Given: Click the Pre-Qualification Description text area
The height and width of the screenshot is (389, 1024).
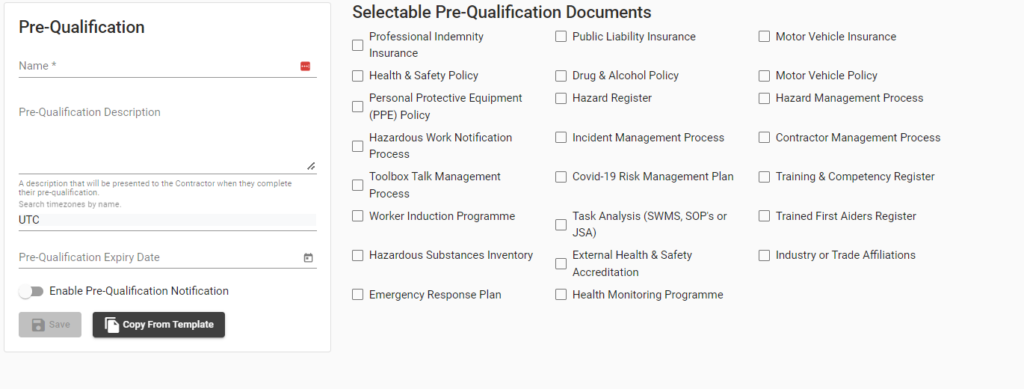Looking at the screenshot, I should tap(167, 137).
